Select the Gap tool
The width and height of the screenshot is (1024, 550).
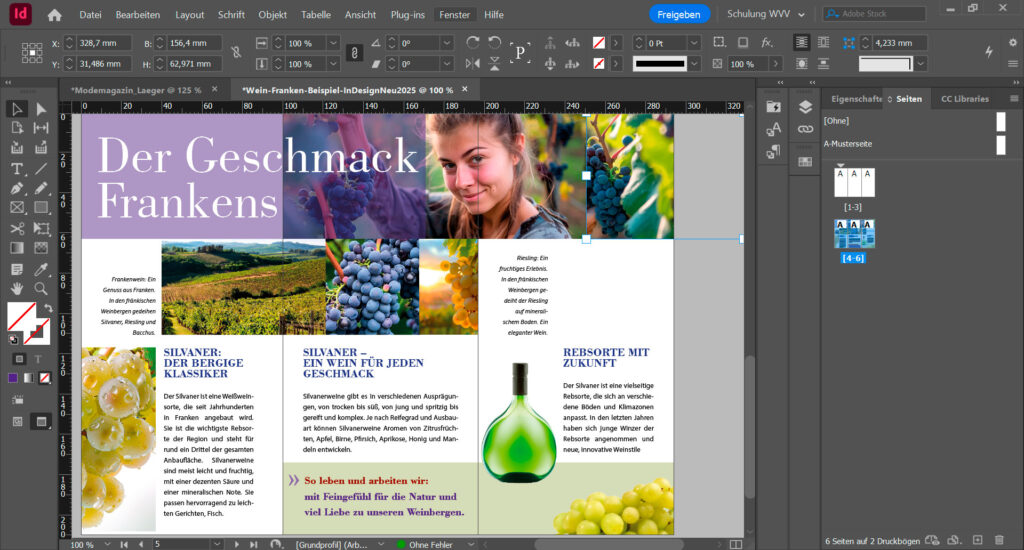(x=41, y=128)
